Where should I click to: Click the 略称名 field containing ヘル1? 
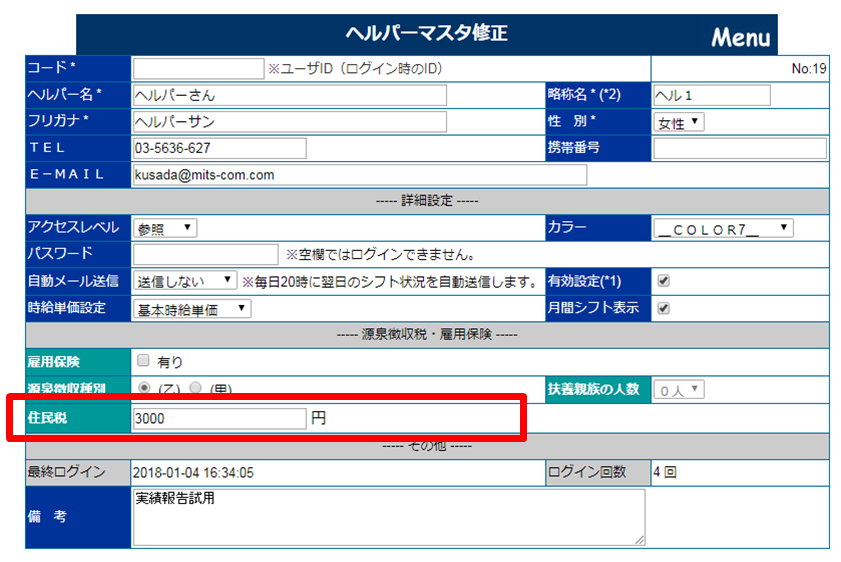click(x=711, y=96)
